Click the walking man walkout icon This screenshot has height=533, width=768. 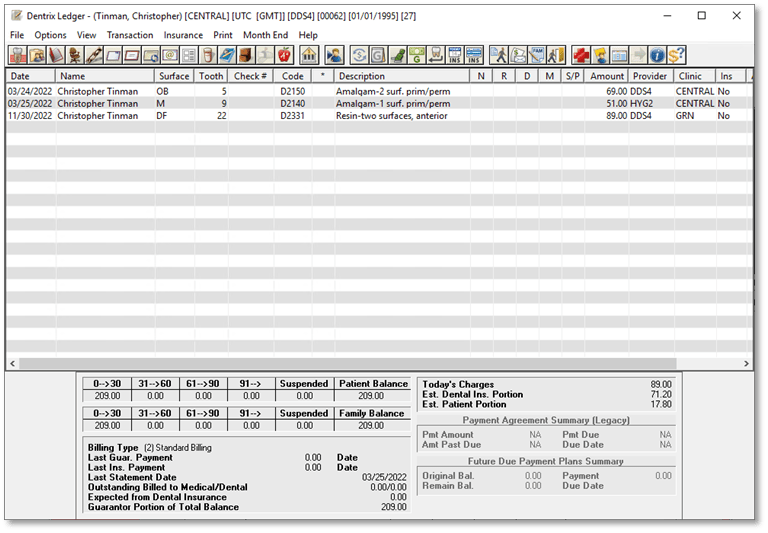coord(499,55)
